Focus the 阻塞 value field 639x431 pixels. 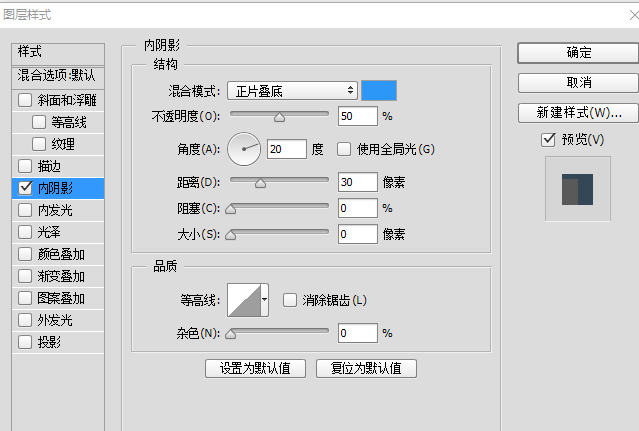pos(357,208)
